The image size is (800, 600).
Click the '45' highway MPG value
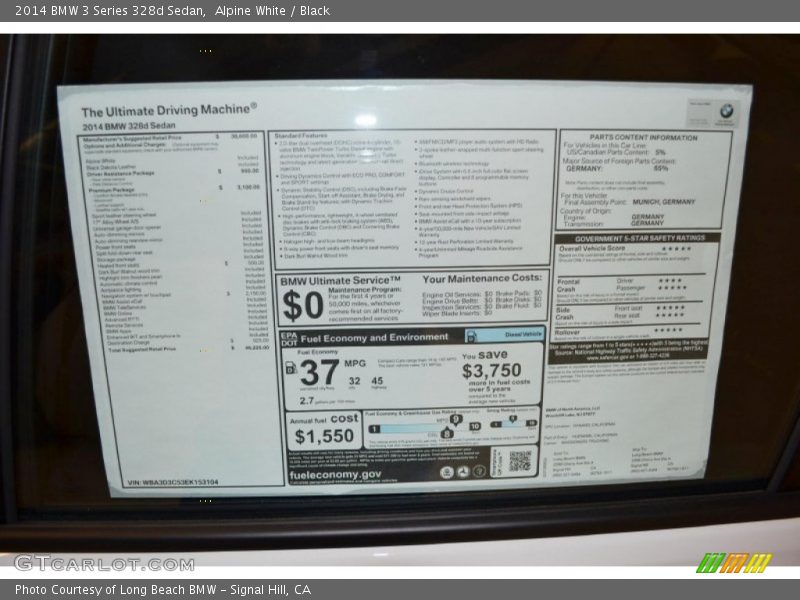click(x=377, y=381)
